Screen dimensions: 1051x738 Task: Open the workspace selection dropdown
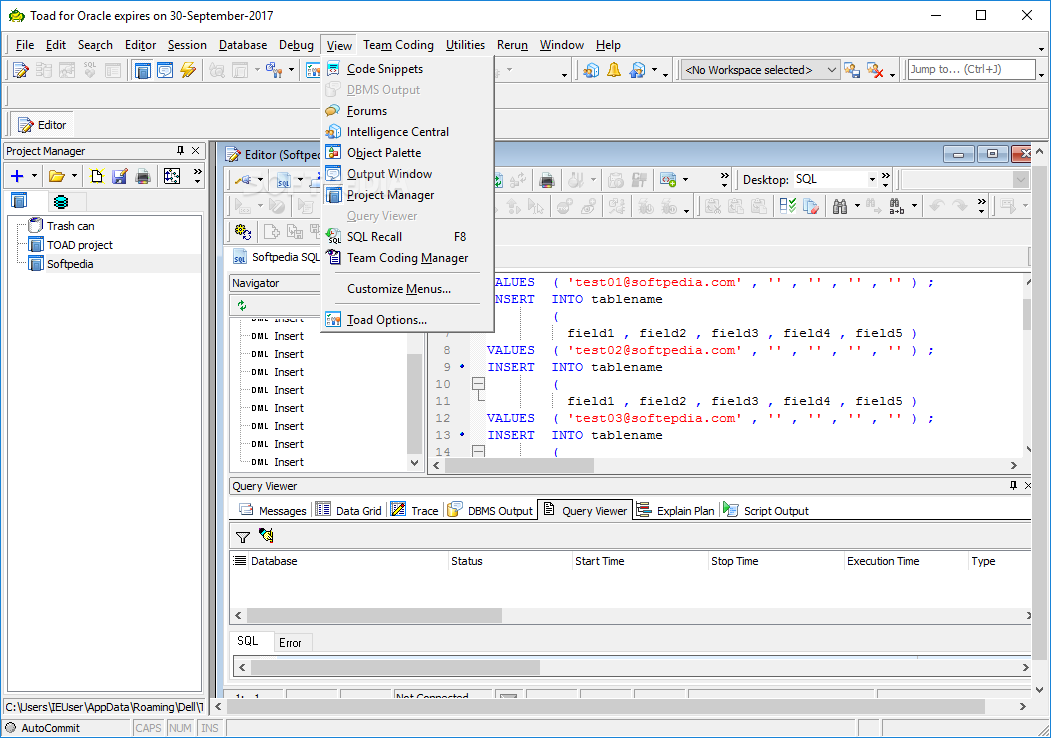tap(831, 70)
